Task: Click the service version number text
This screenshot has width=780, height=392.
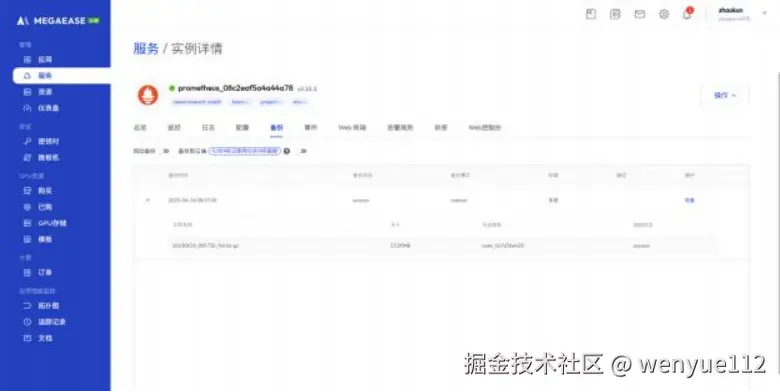Action: coord(307,89)
